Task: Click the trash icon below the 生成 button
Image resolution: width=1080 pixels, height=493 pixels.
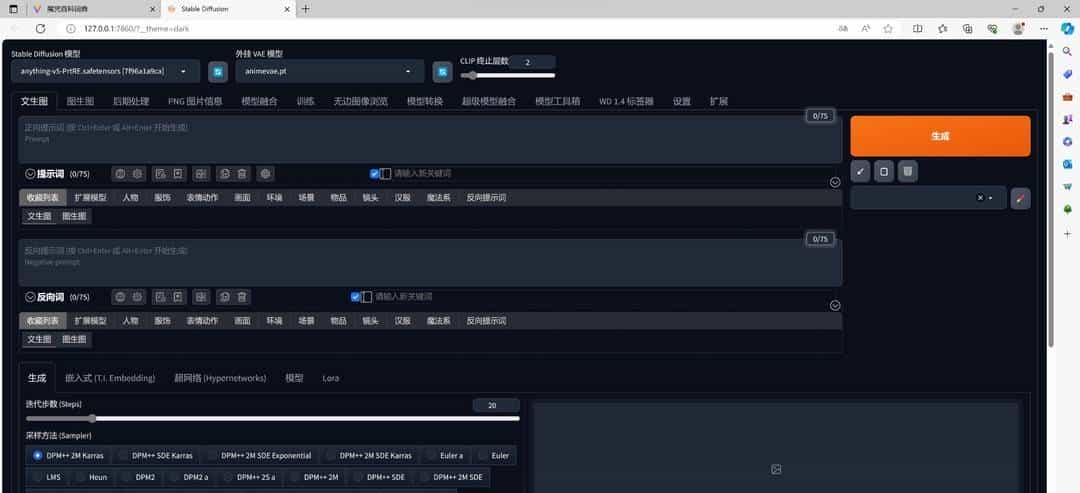Action: (908, 171)
